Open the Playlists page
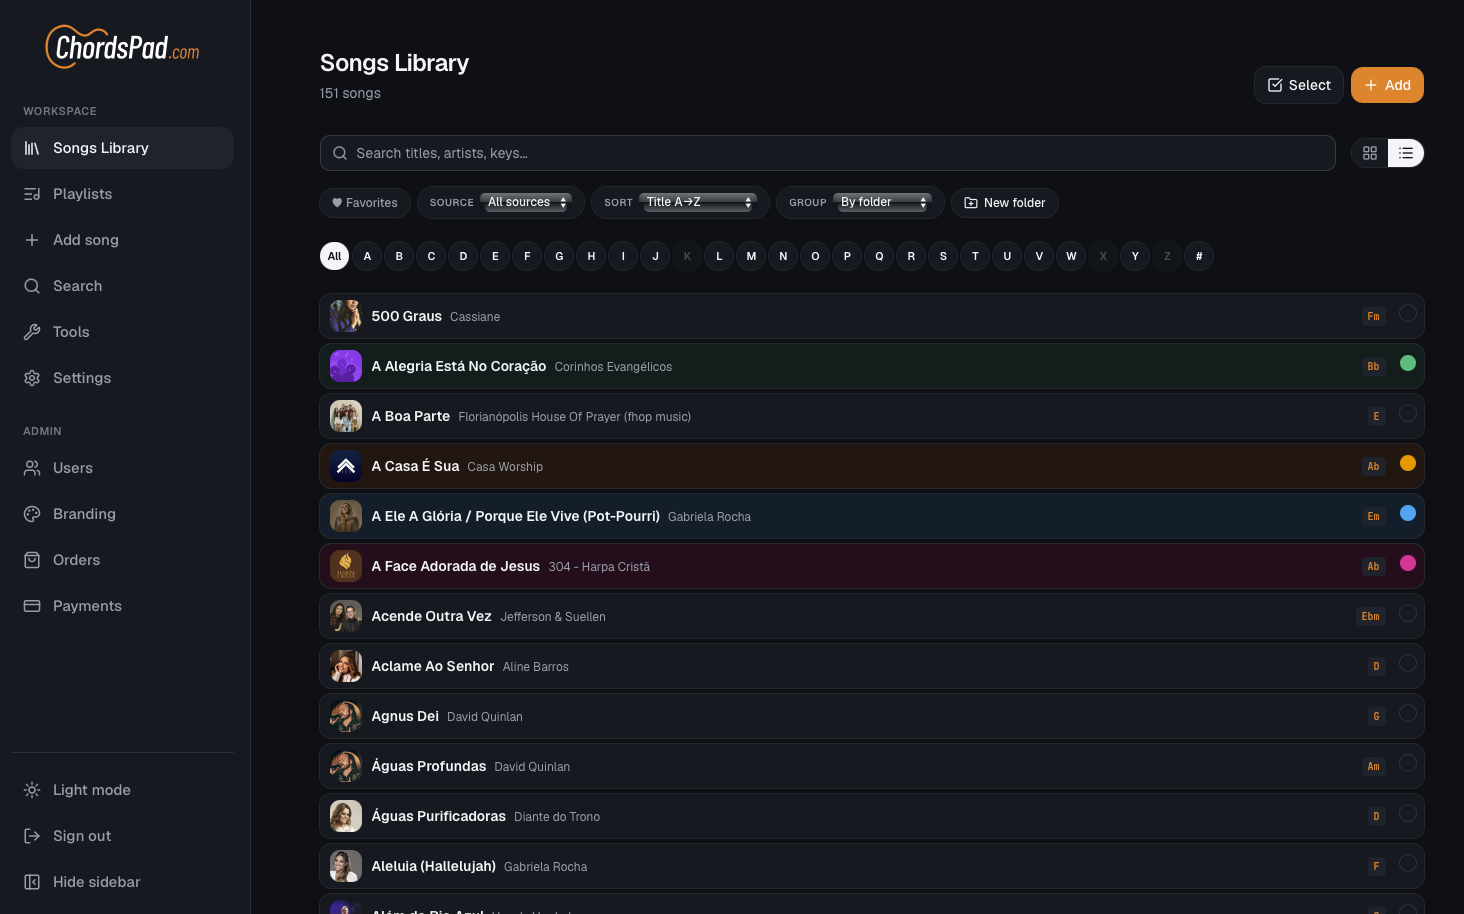The height and width of the screenshot is (914, 1464). (x=122, y=194)
